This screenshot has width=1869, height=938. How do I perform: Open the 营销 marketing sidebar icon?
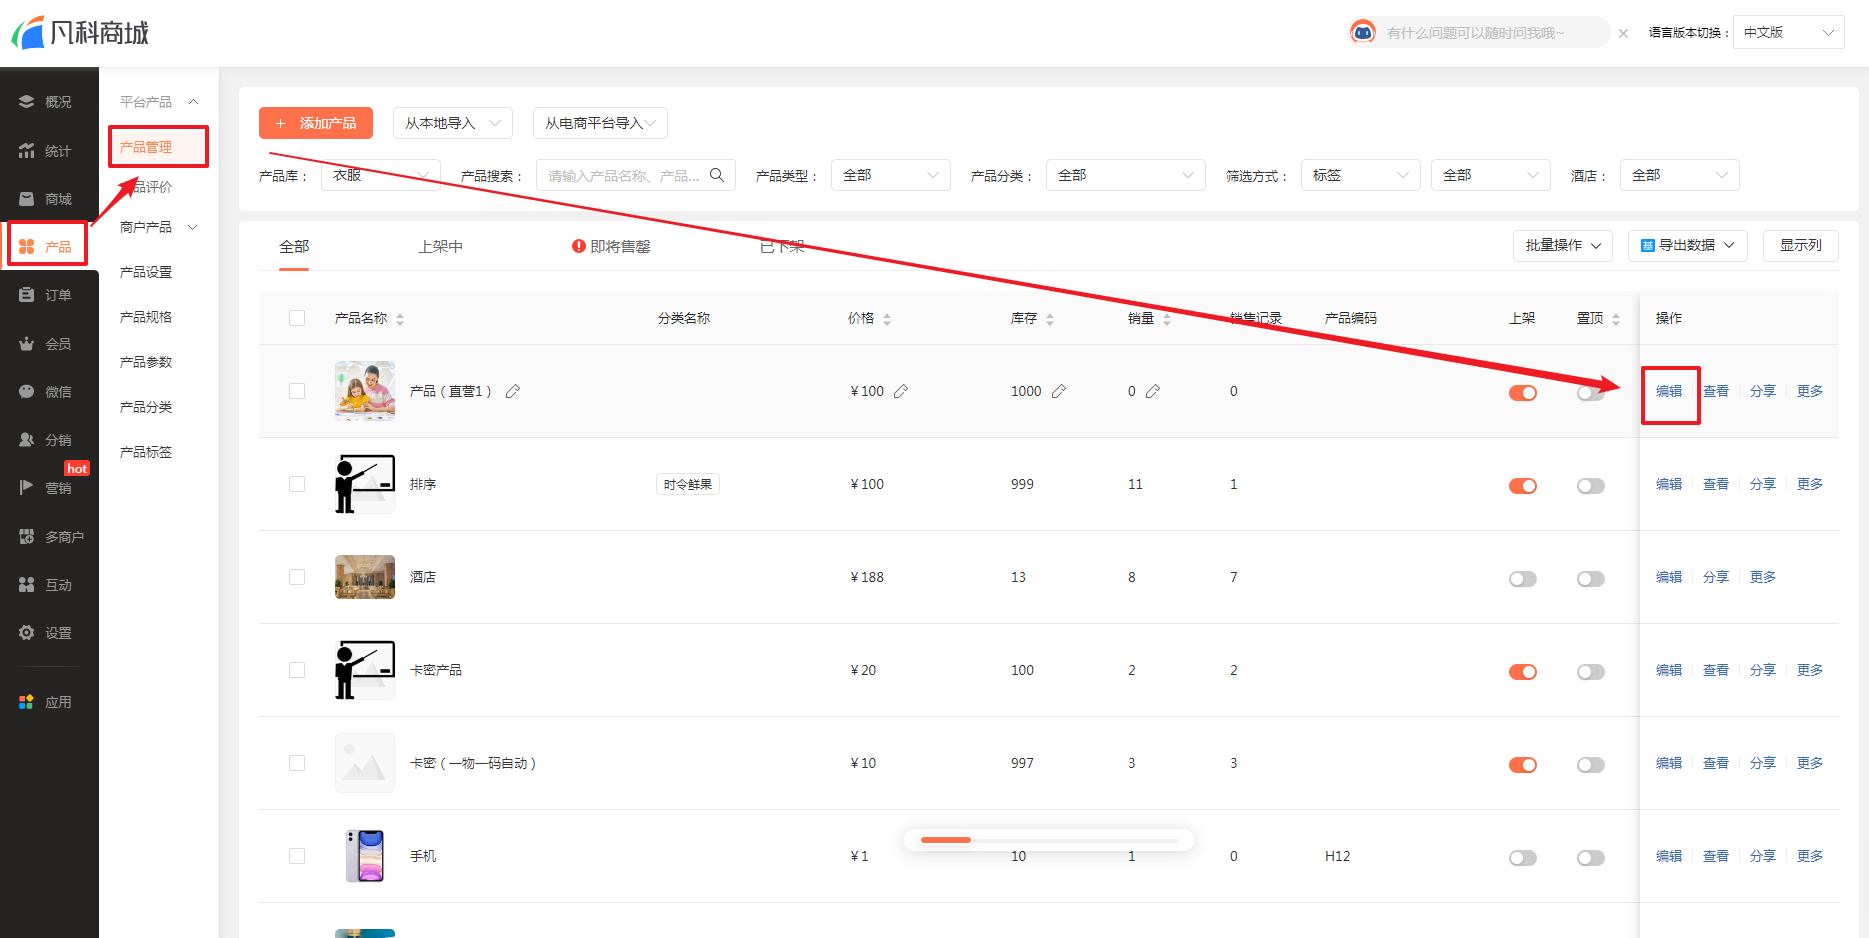point(27,487)
